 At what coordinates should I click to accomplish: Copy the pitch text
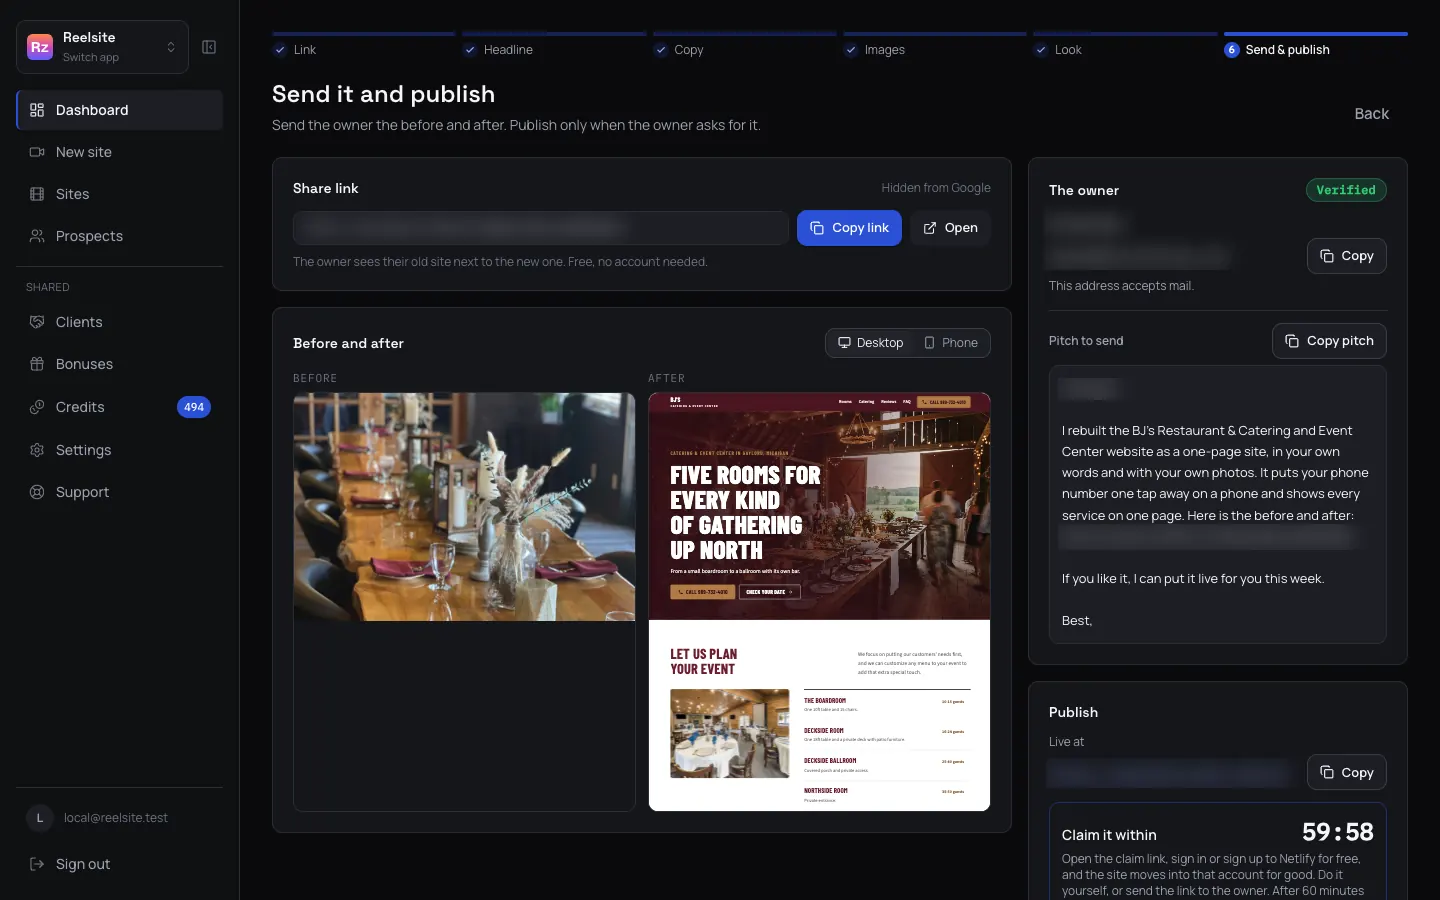[x=1329, y=341]
